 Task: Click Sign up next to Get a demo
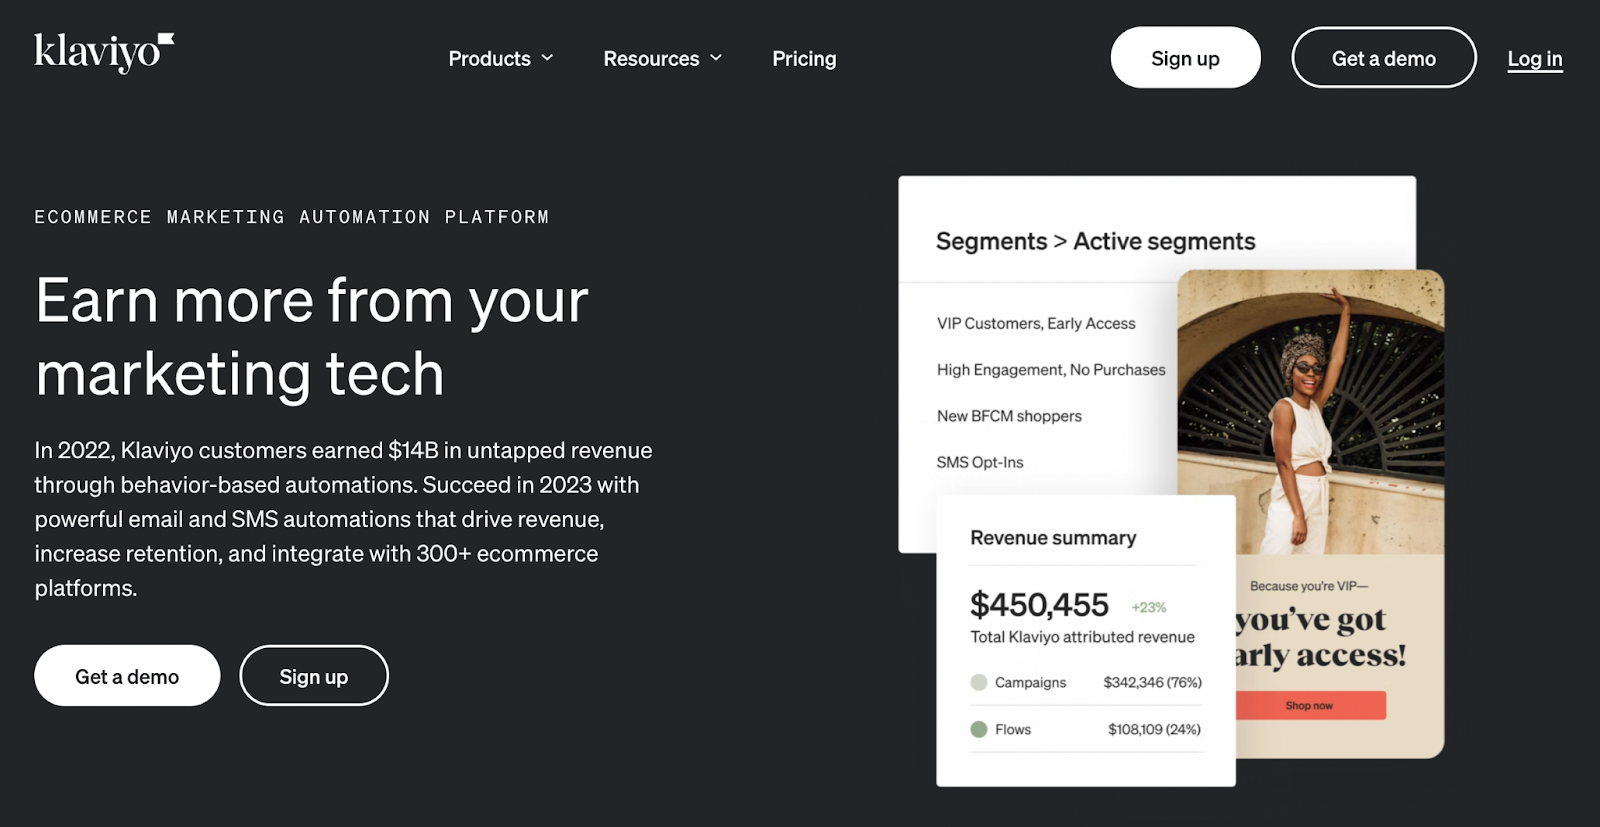pos(313,675)
